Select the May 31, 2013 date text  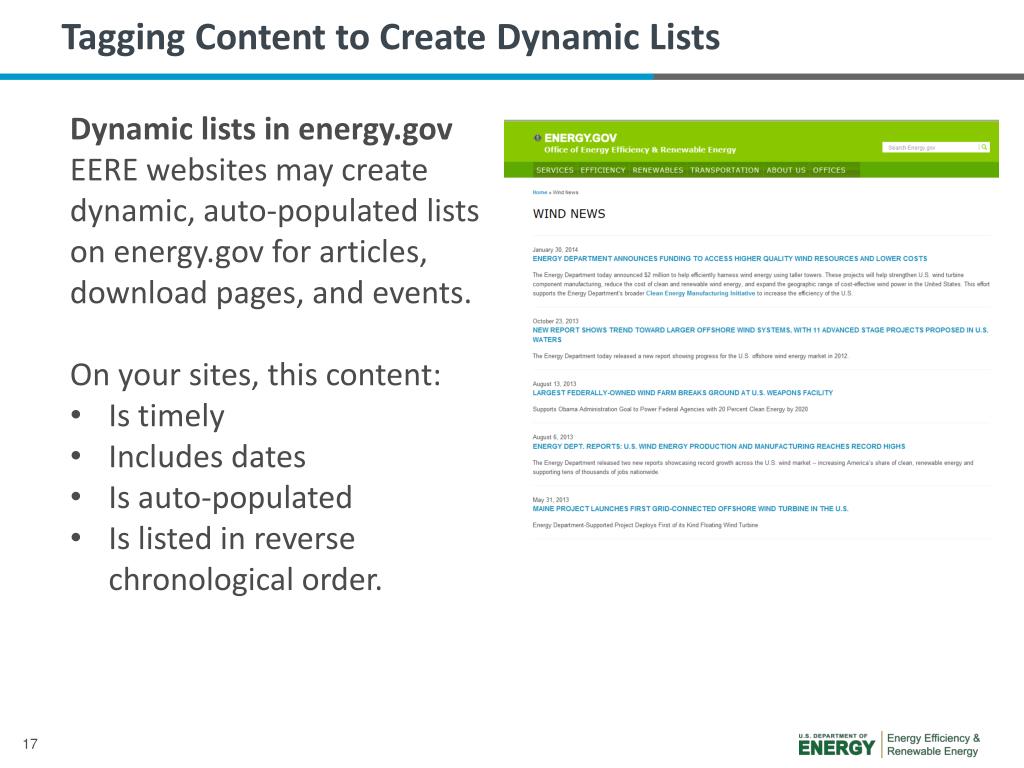coord(551,500)
